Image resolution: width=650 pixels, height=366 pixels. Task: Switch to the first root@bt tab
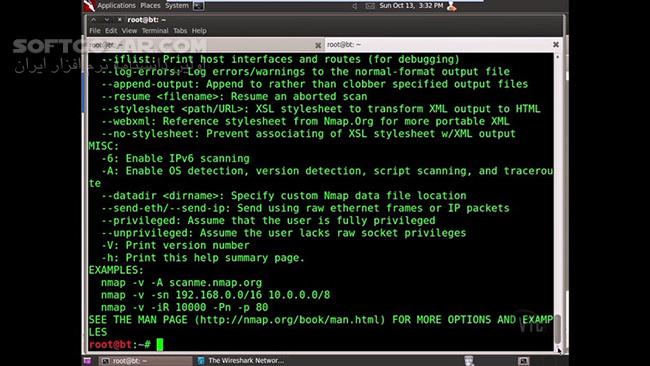[x=205, y=45]
